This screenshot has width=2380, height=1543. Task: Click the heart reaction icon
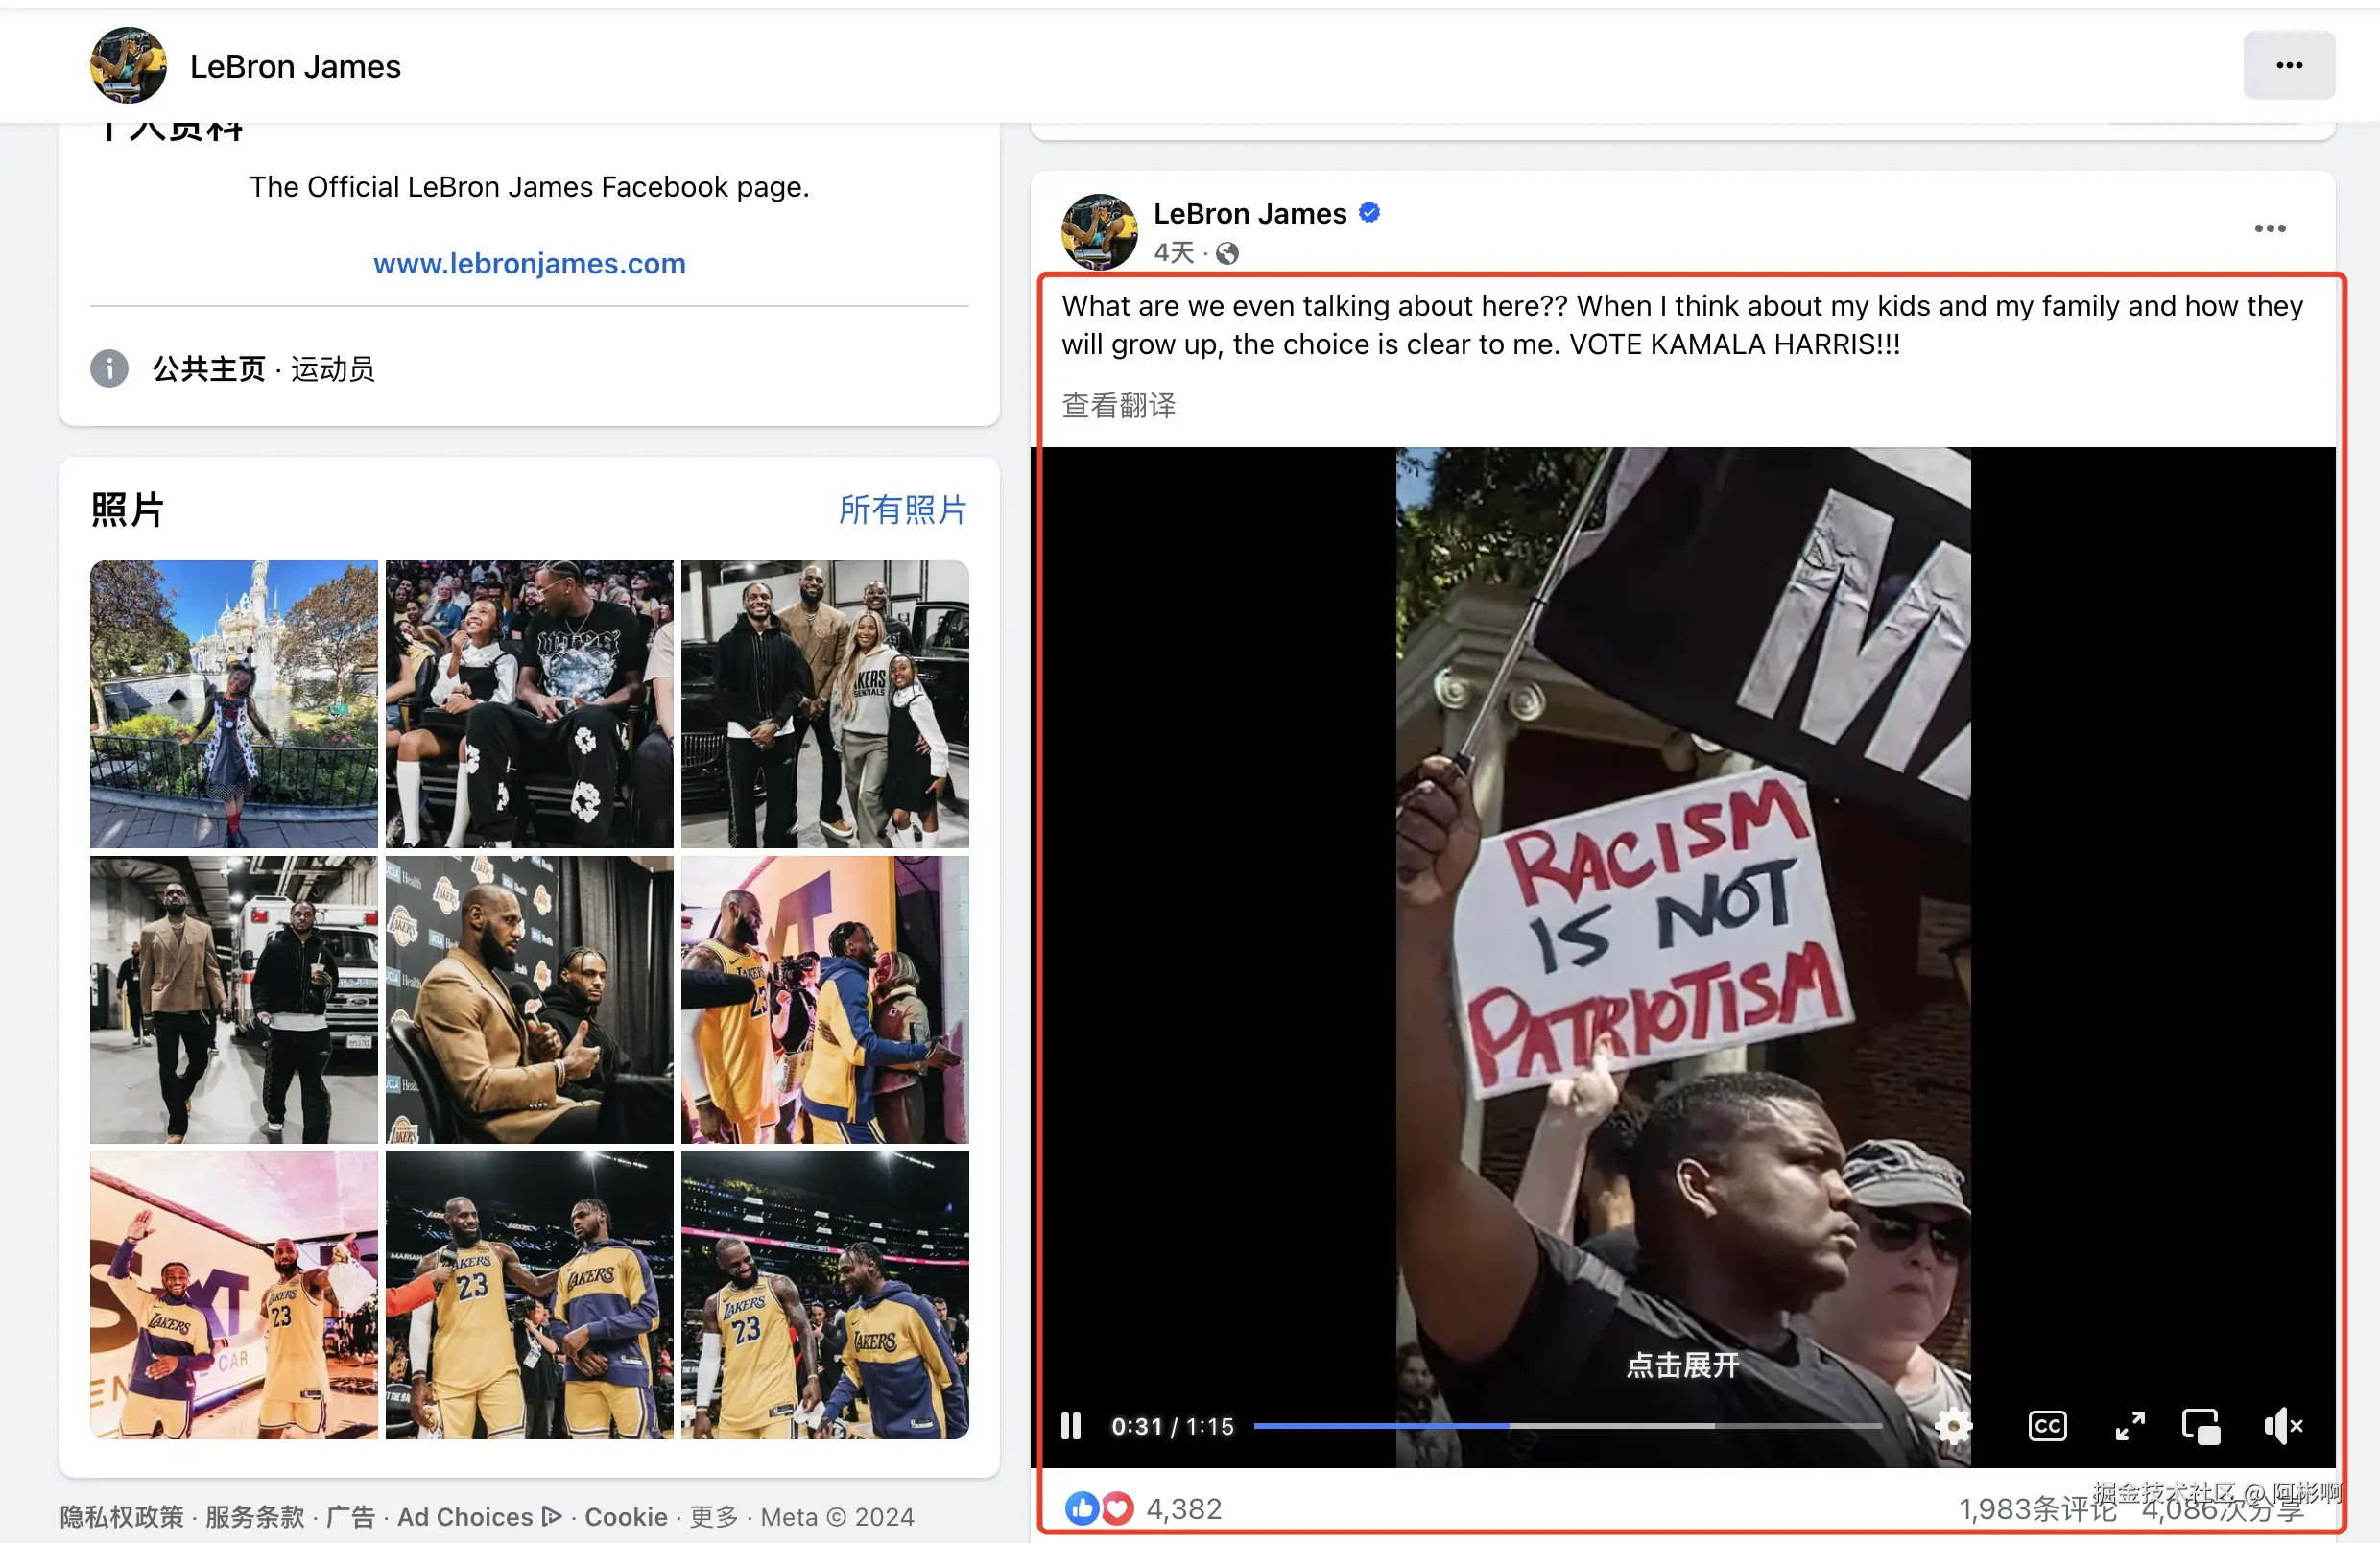point(1117,1508)
